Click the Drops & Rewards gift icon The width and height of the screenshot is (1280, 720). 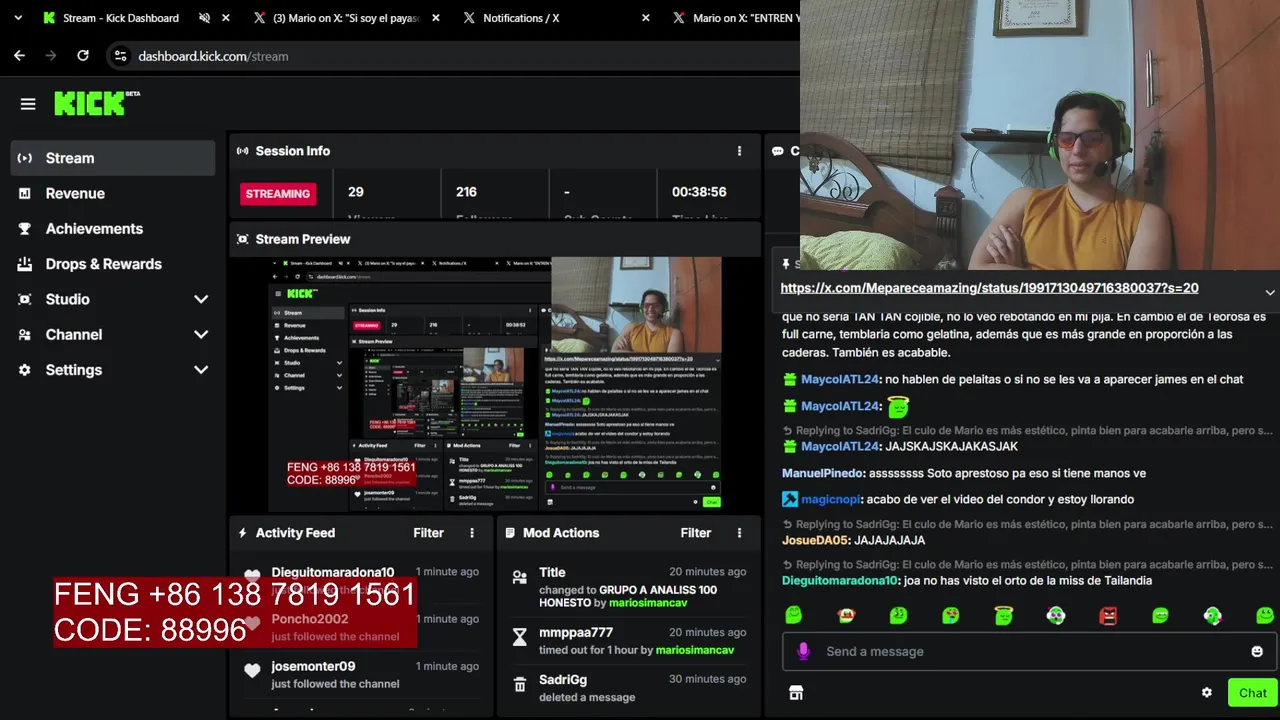click(x=25, y=264)
